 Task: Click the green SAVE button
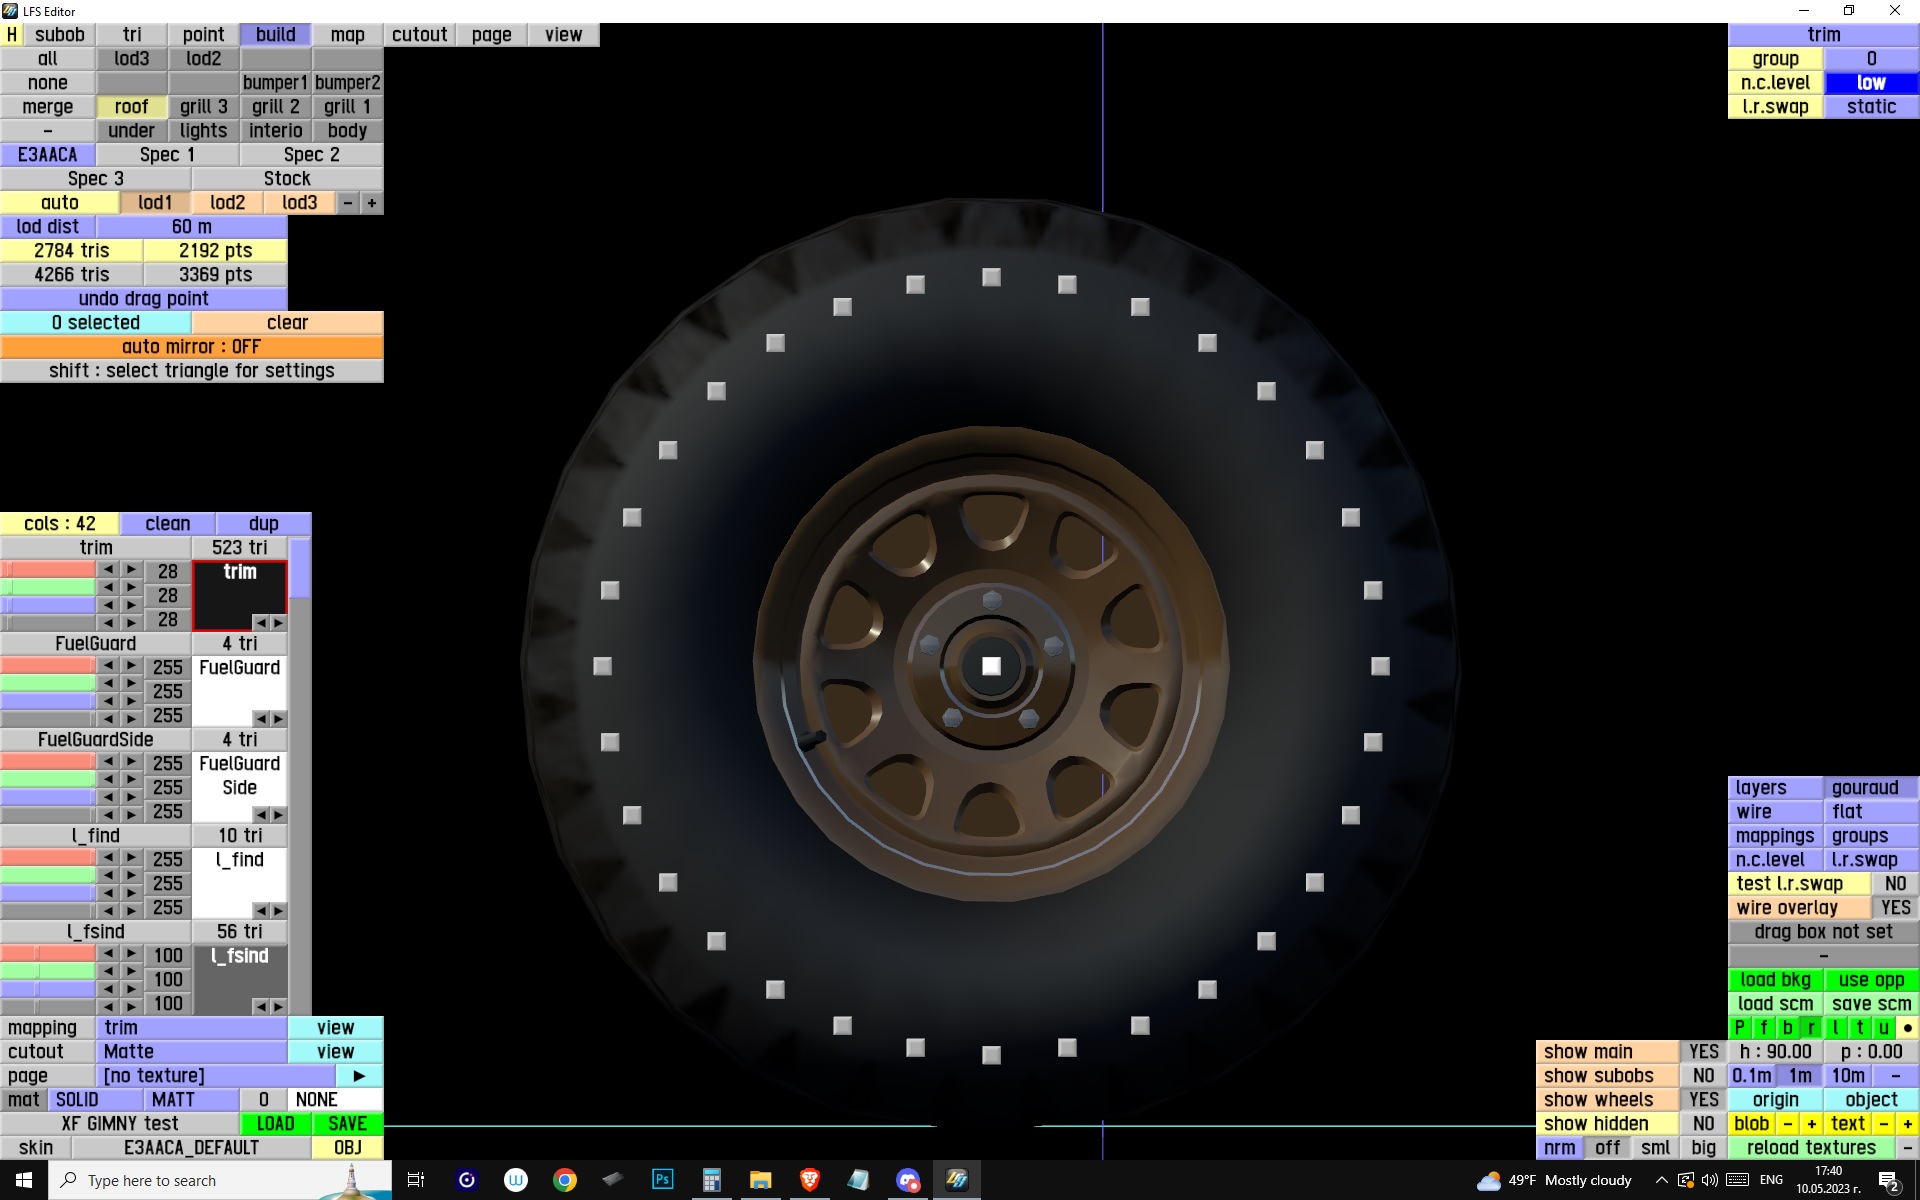click(347, 1124)
